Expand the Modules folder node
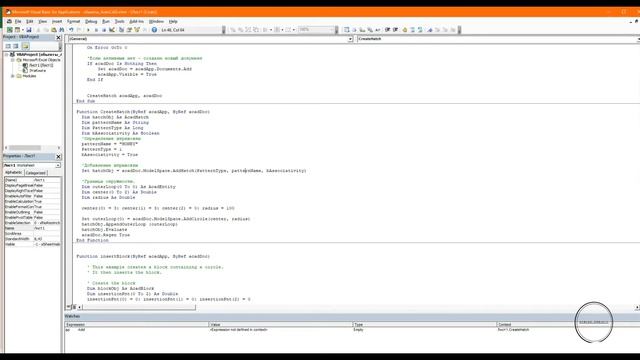 coord(13,76)
